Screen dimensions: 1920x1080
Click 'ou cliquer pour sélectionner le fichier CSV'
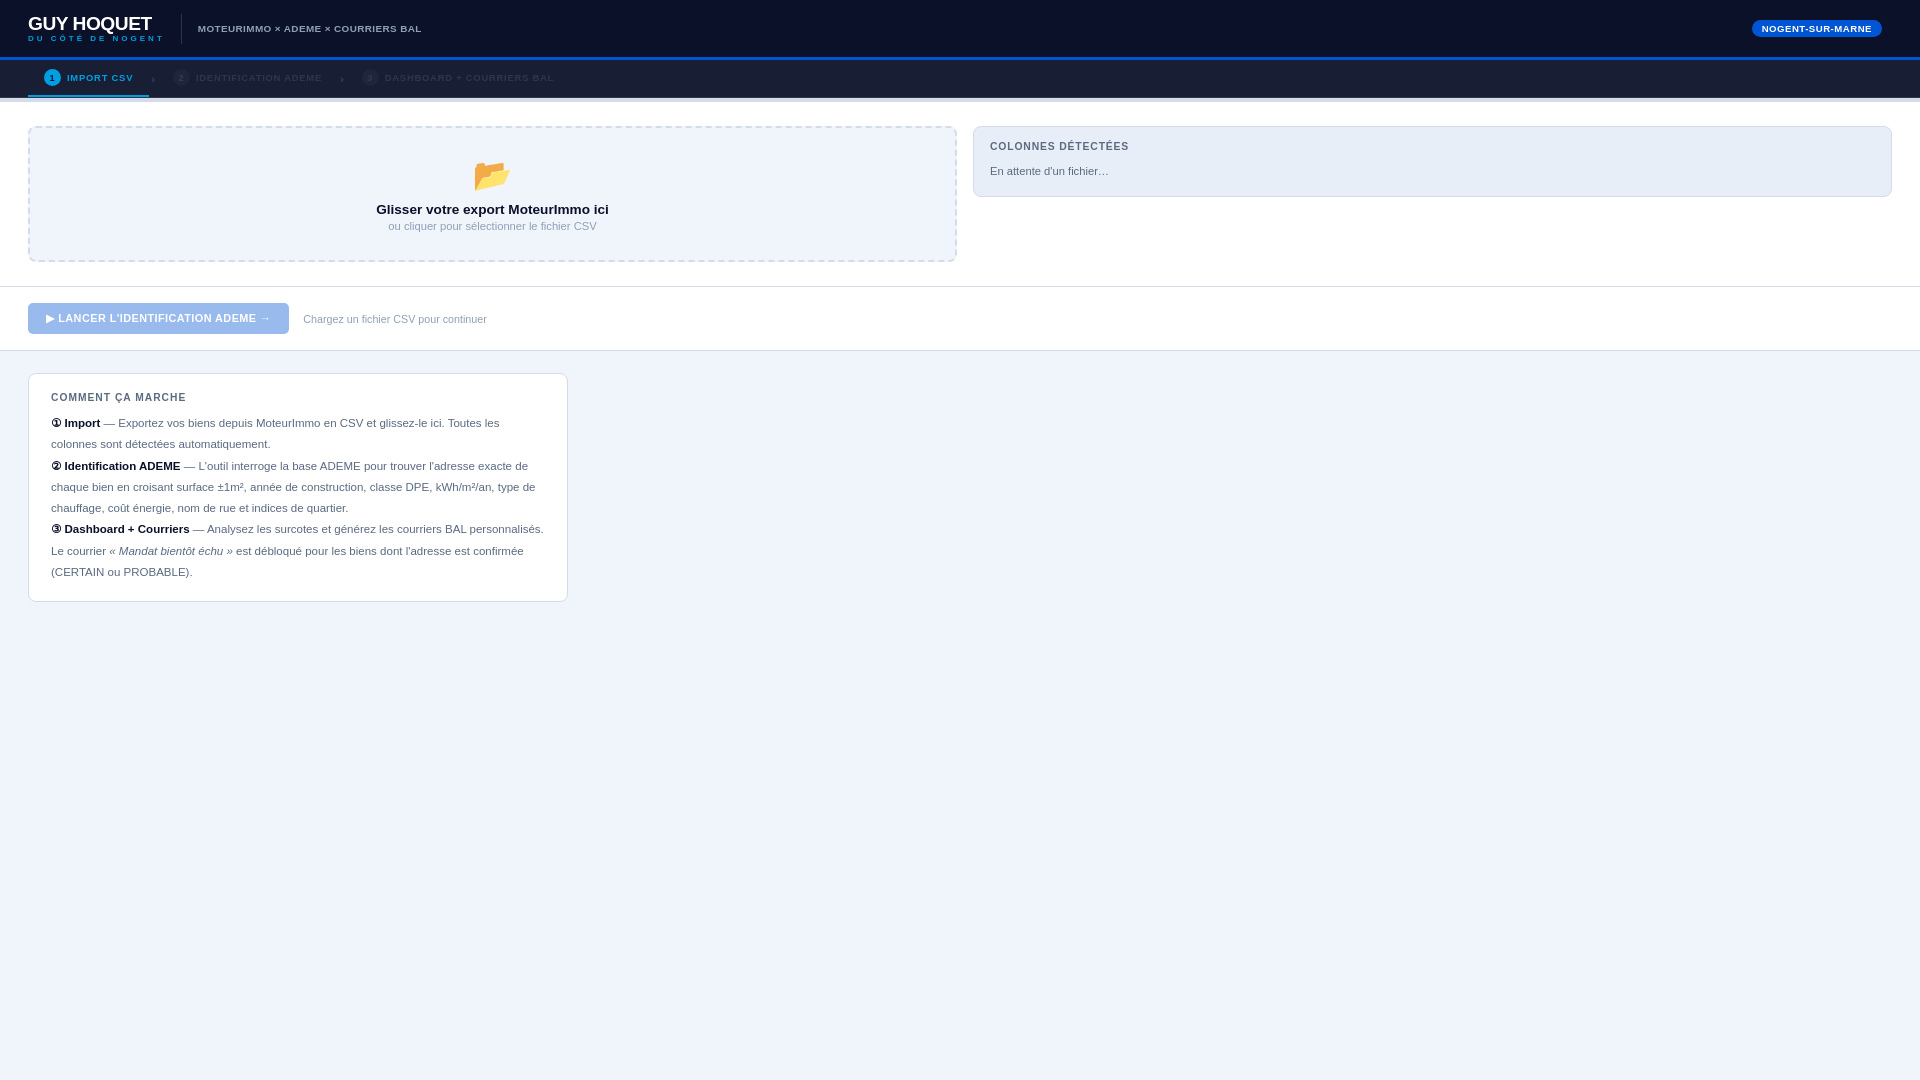click(x=492, y=227)
